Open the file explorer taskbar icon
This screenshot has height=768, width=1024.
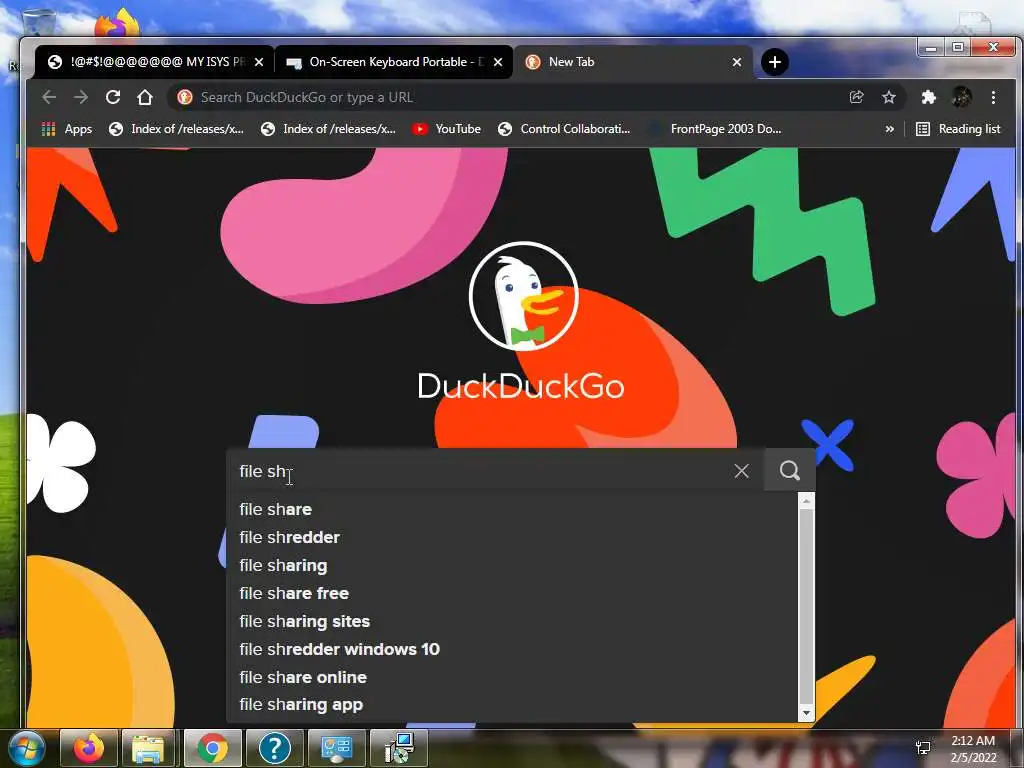(148, 748)
